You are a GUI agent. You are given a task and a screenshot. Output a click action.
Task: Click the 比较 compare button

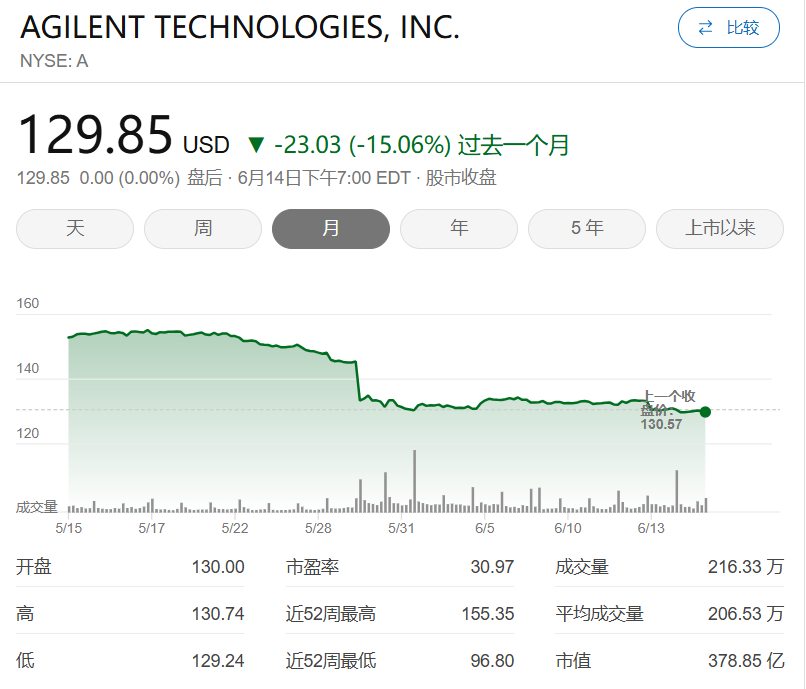[x=728, y=28]
